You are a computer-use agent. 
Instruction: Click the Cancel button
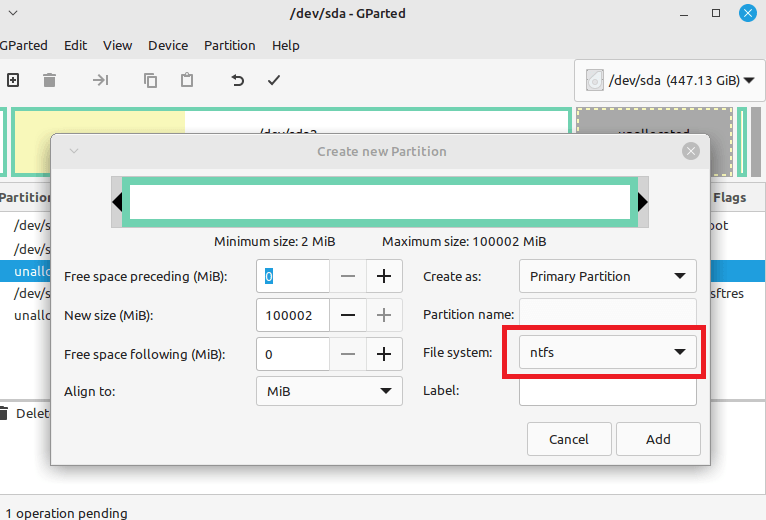pos(569,439)
